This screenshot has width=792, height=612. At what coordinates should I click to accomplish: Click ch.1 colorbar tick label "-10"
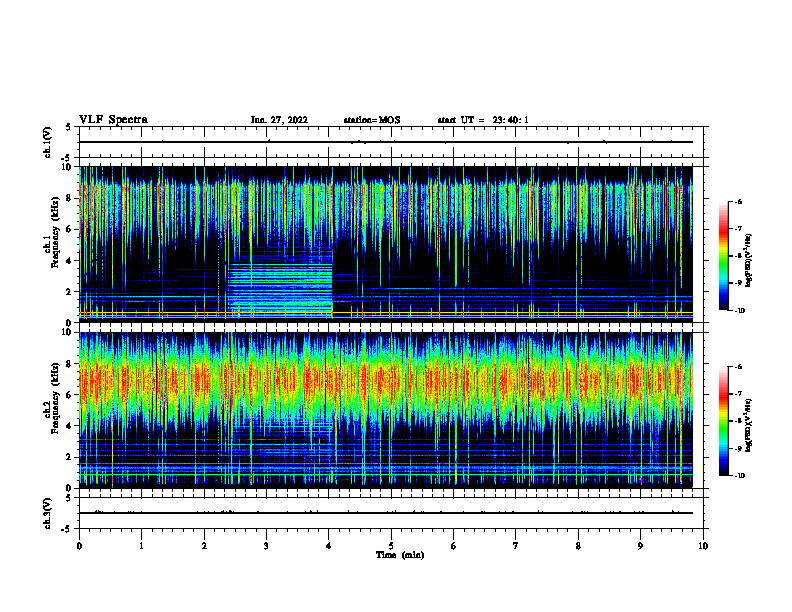point(739,311)
